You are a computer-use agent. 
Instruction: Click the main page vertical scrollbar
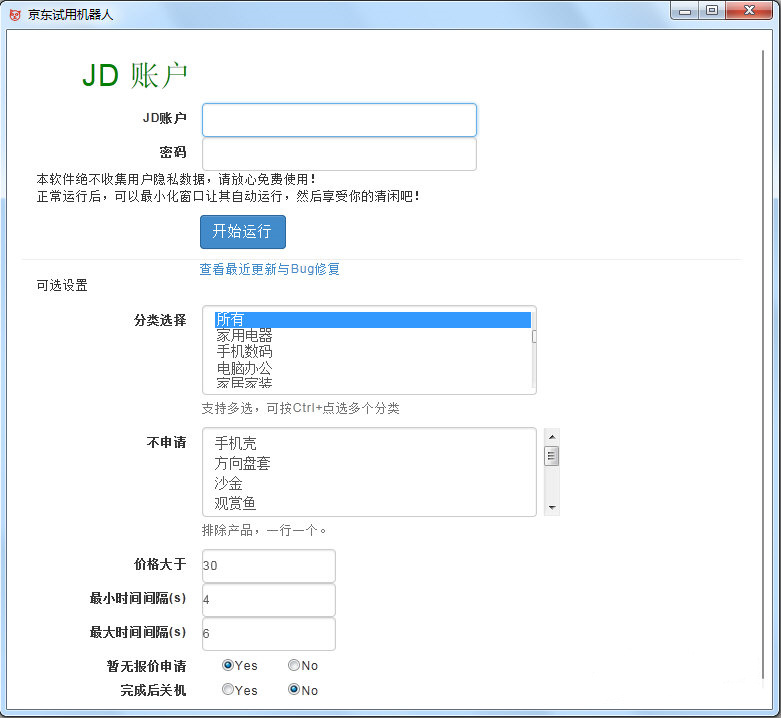pos(763,363)
